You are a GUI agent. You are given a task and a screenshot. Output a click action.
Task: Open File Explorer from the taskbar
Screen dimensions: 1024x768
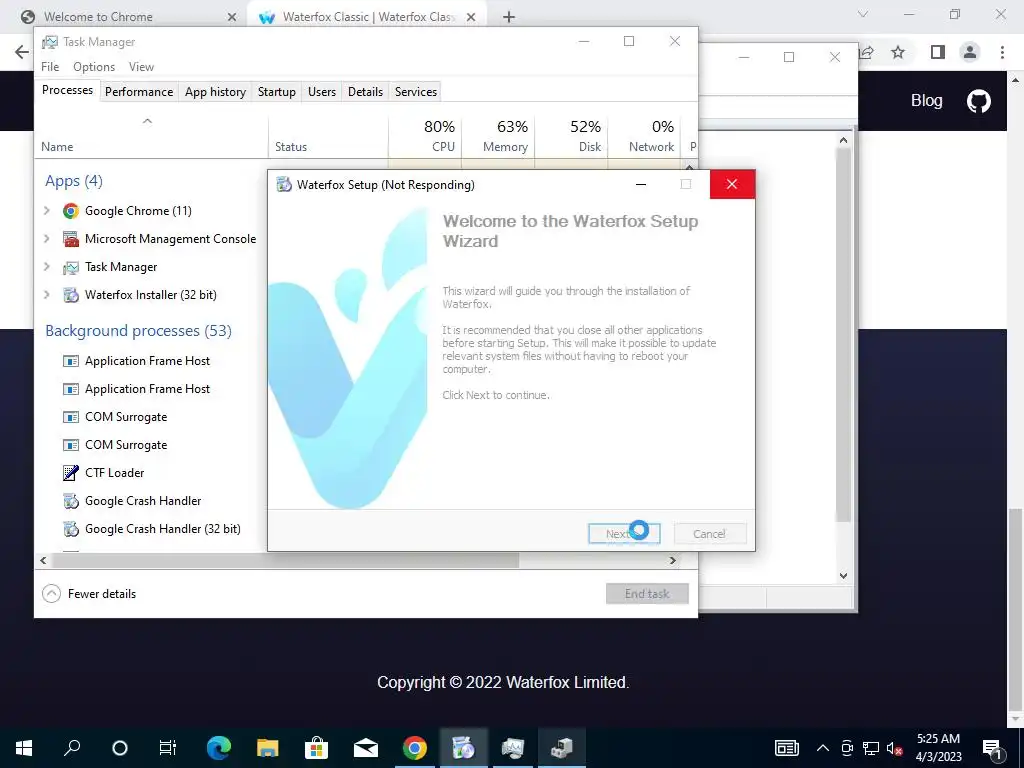coord(268,748)
